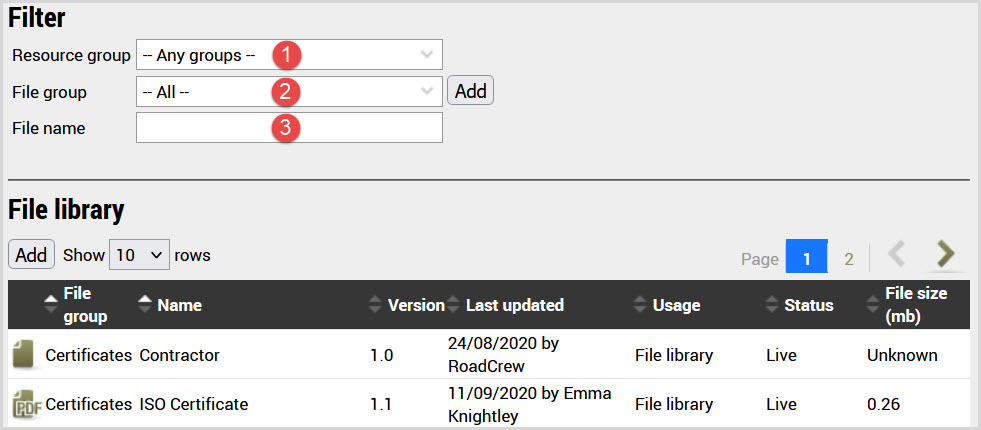Go to the previous page arrow
The height and width of the screenshot is (430, 981).
pos(896,256)
